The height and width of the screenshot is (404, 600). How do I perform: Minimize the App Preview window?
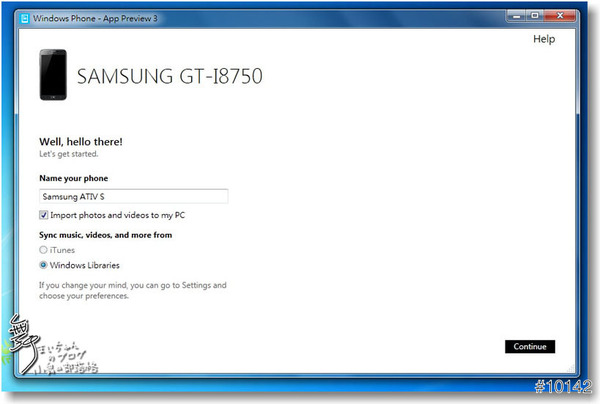(517, 16)
